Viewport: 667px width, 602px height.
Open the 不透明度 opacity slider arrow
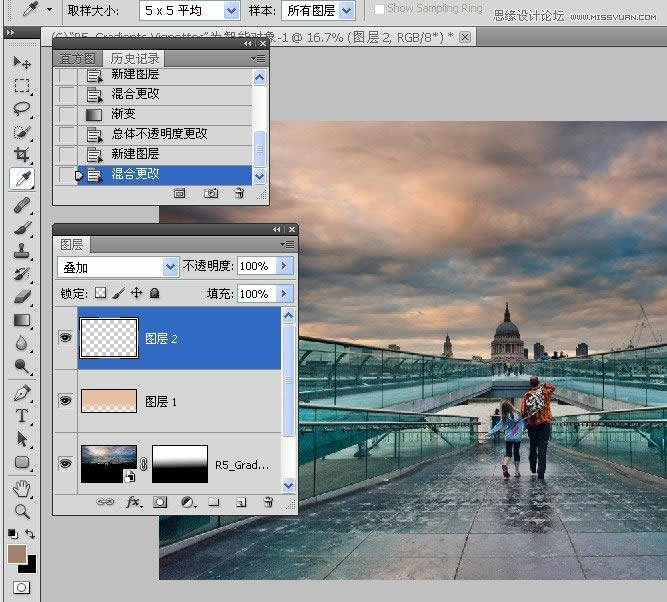284,267
